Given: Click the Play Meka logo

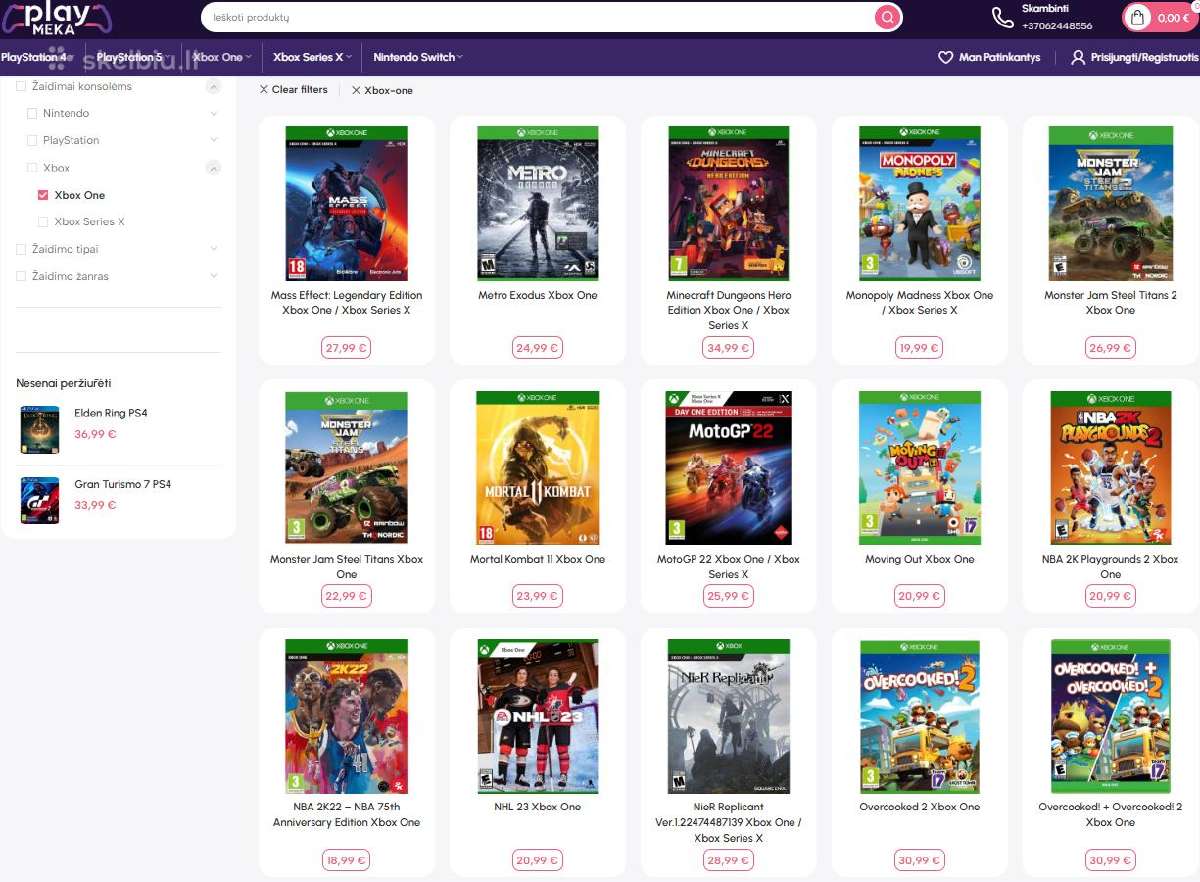Looking at the screenshot, I should pos(57,19).
